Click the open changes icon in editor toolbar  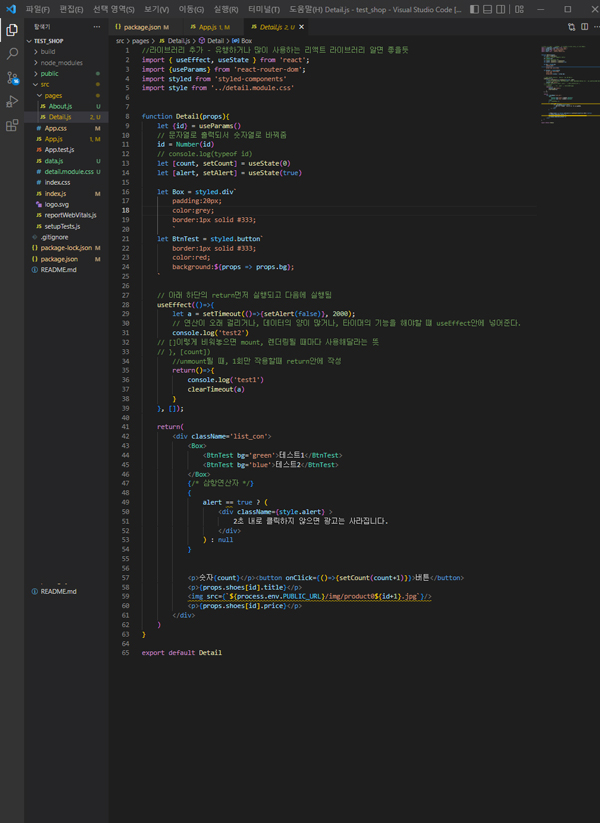571,27
